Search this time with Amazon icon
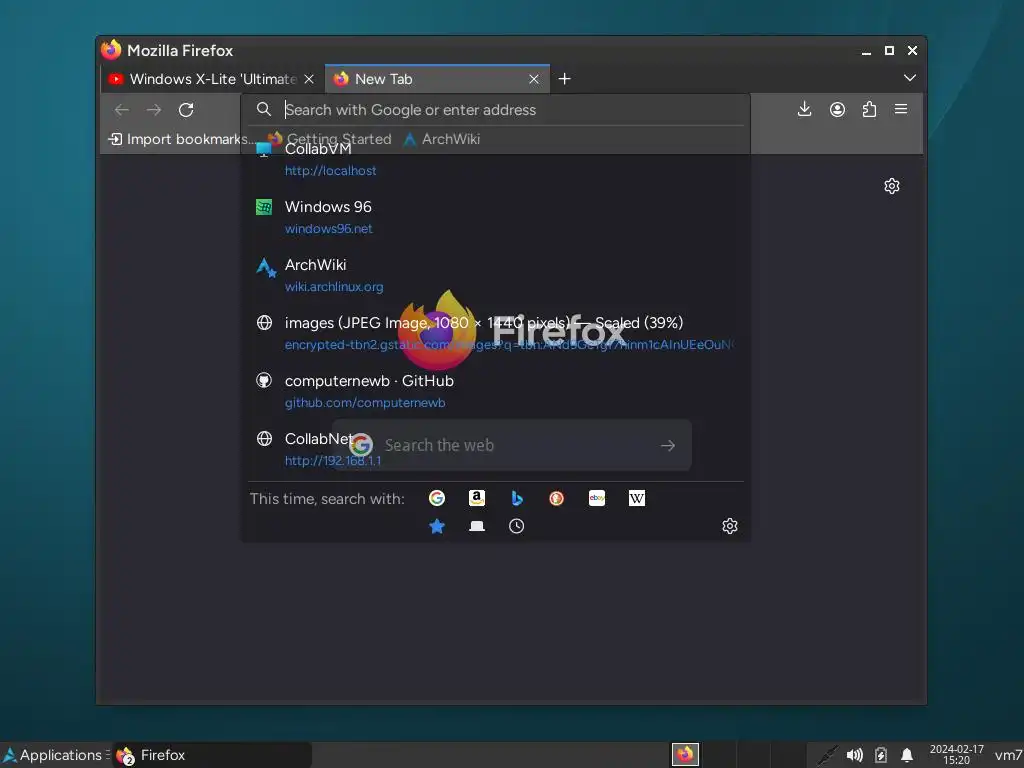The image size is (1024, 768). coord(477,498)
